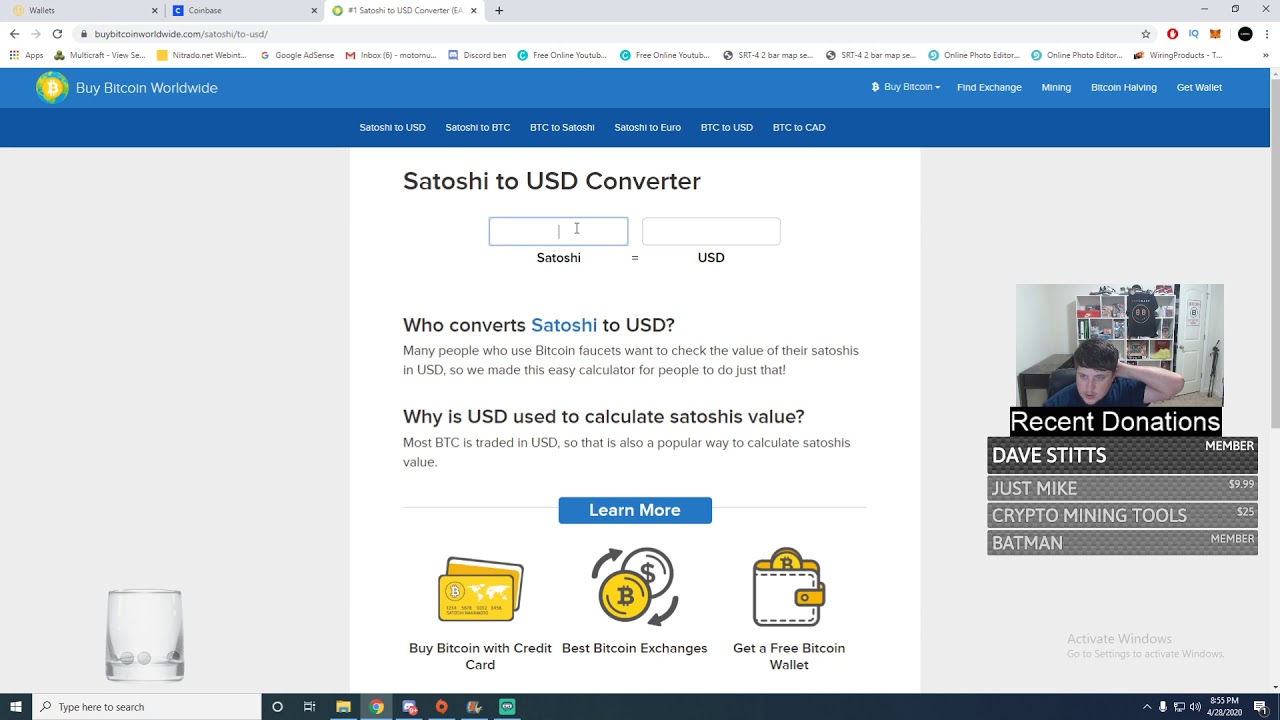
Task: Click Best Bitcoin Exchanges text
Action: [x=635, y=648]
